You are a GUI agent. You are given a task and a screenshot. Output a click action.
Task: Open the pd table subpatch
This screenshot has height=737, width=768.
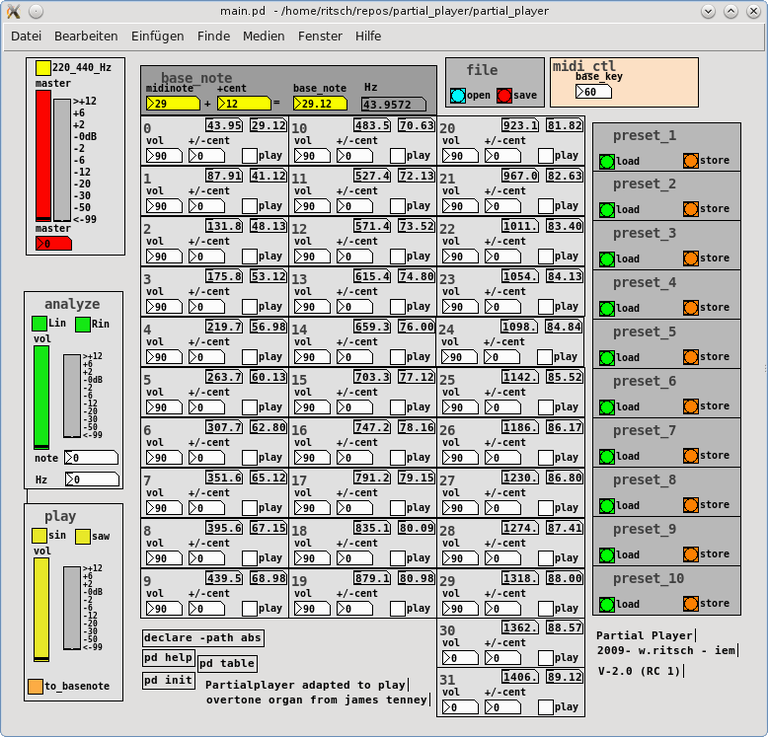(x=227, y=663)
